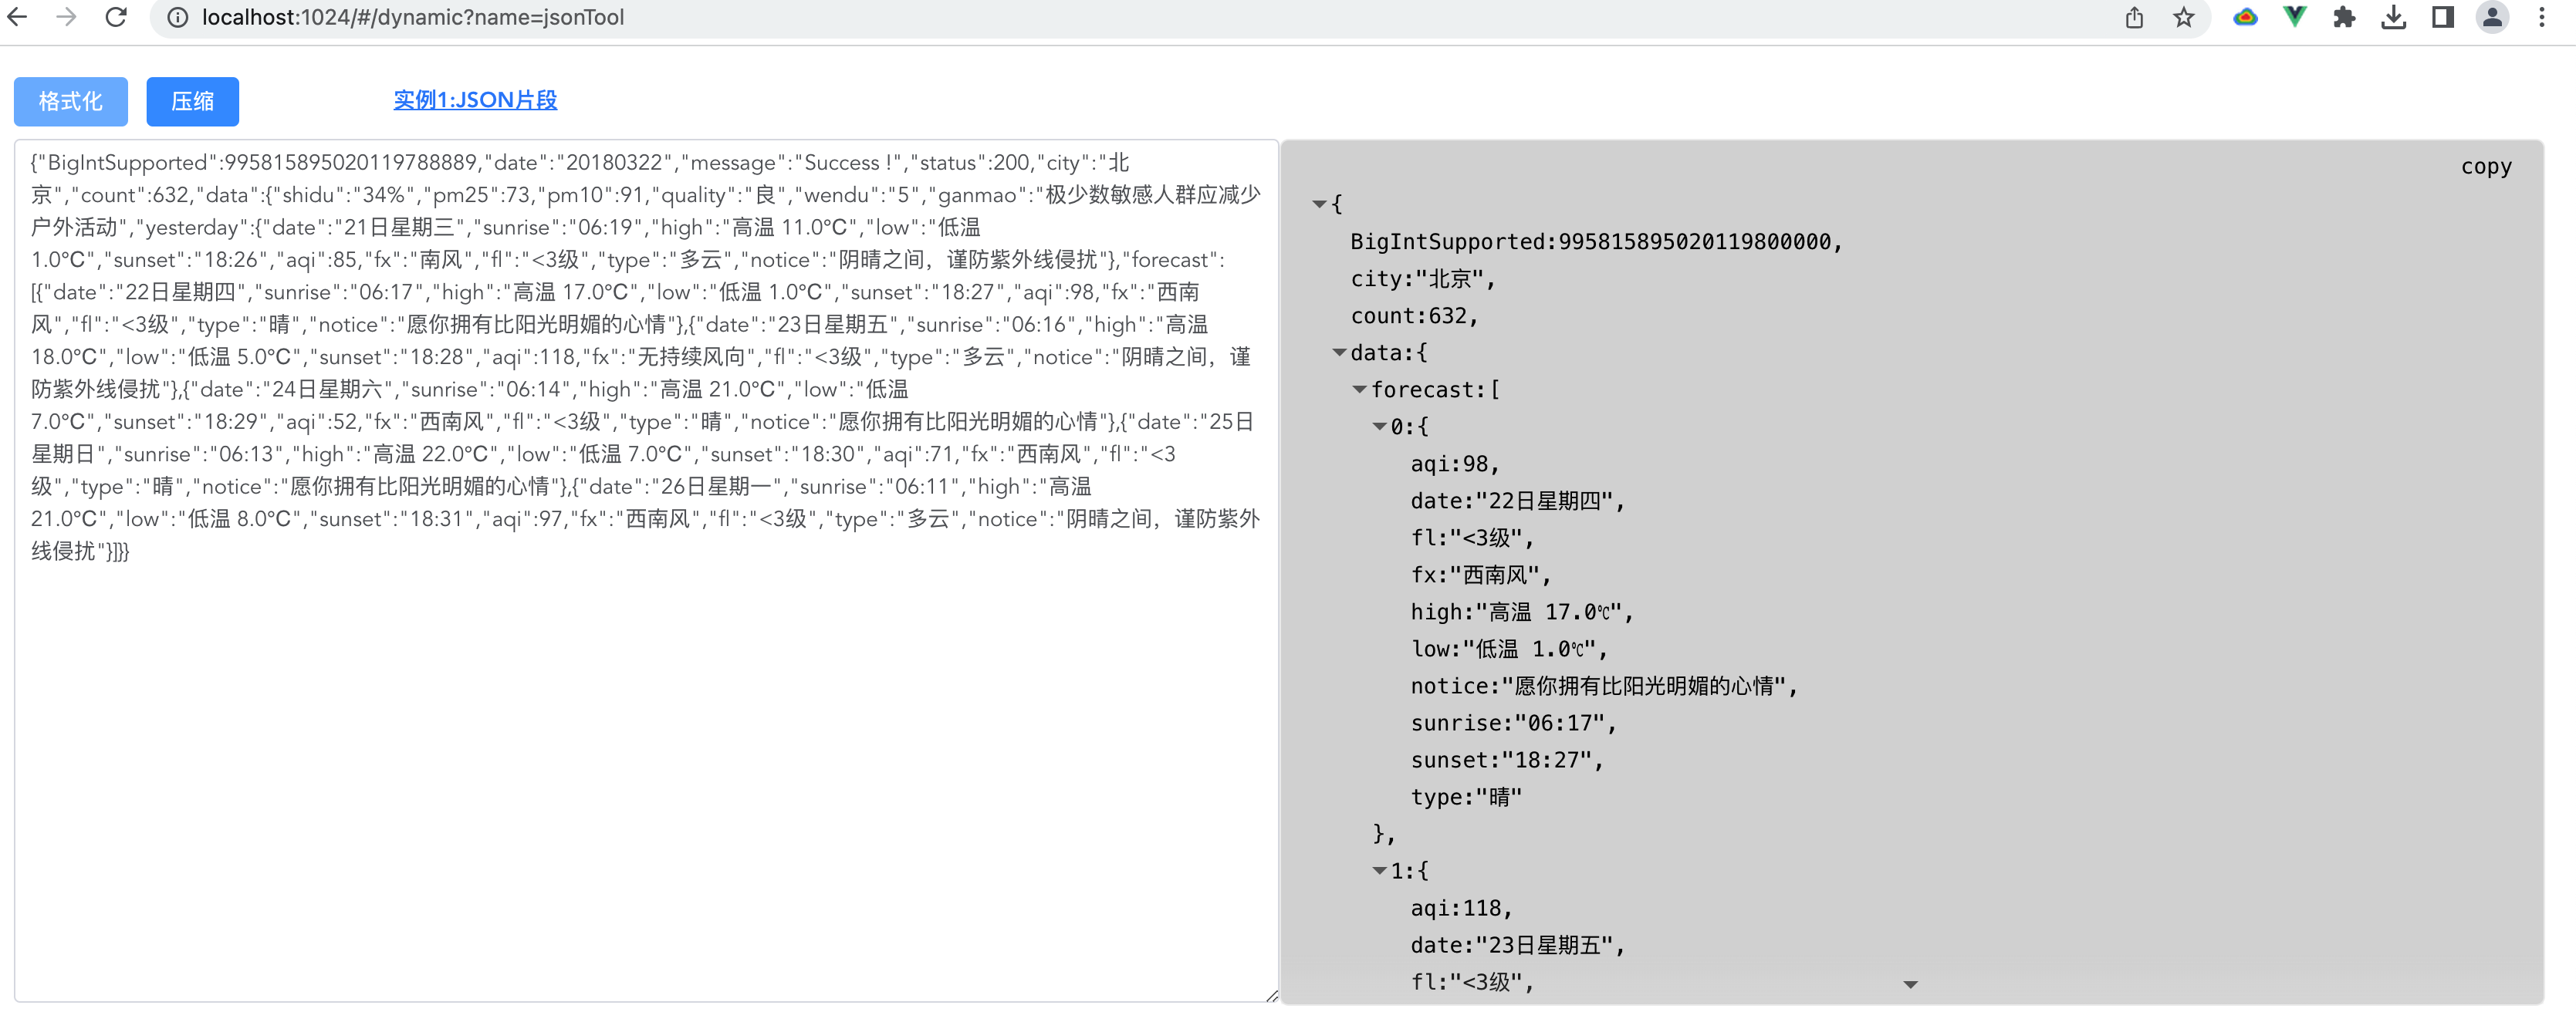
Task: Select the count:632 line
Action: [1414, 315]
